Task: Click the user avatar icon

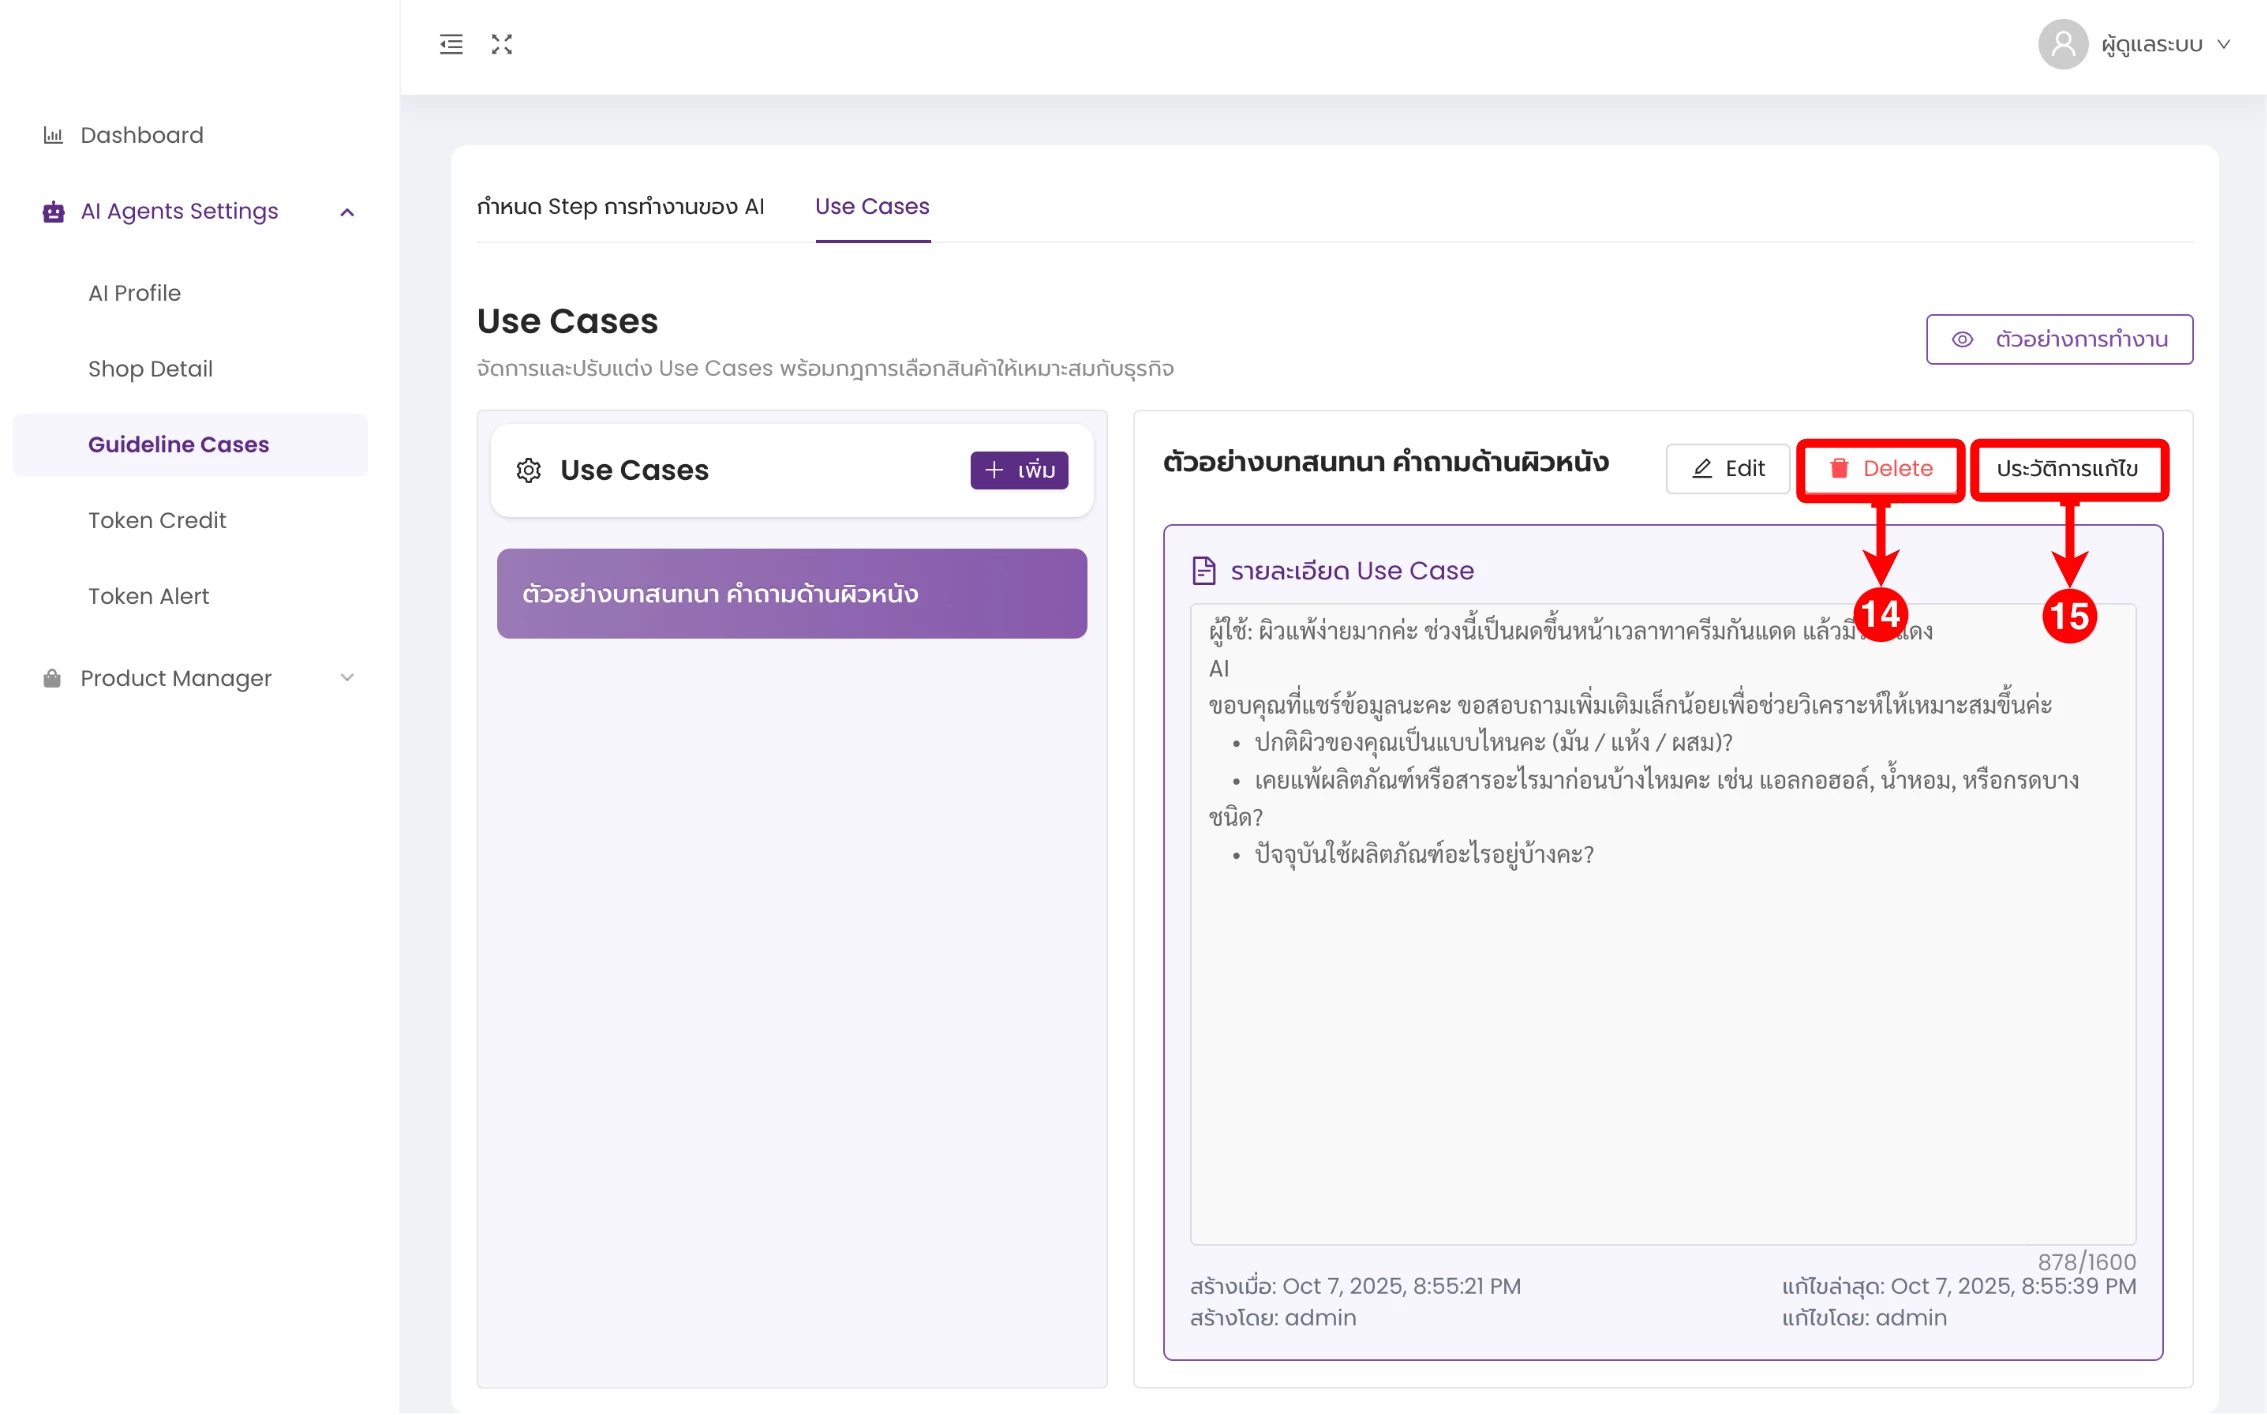Action: pos(2062,44)
